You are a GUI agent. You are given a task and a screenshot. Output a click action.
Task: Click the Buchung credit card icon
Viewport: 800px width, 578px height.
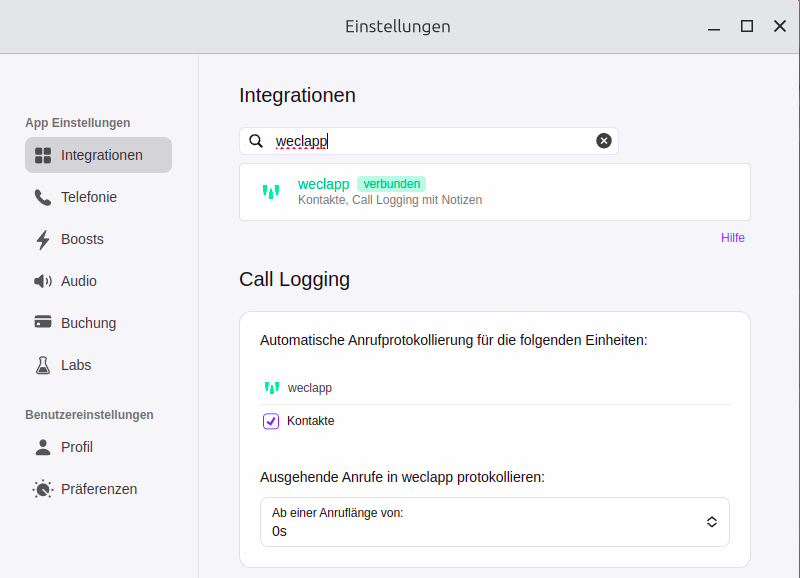(43, 322)
